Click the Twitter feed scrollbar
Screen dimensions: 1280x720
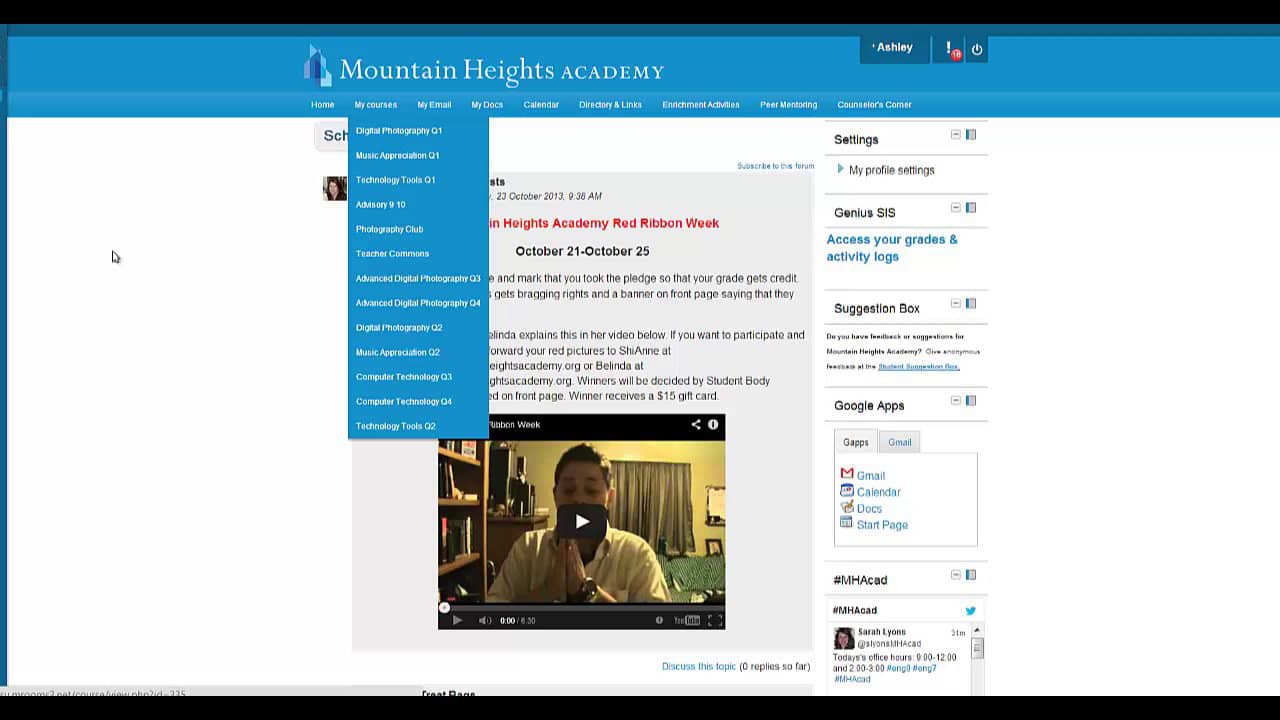pos(977,650)
